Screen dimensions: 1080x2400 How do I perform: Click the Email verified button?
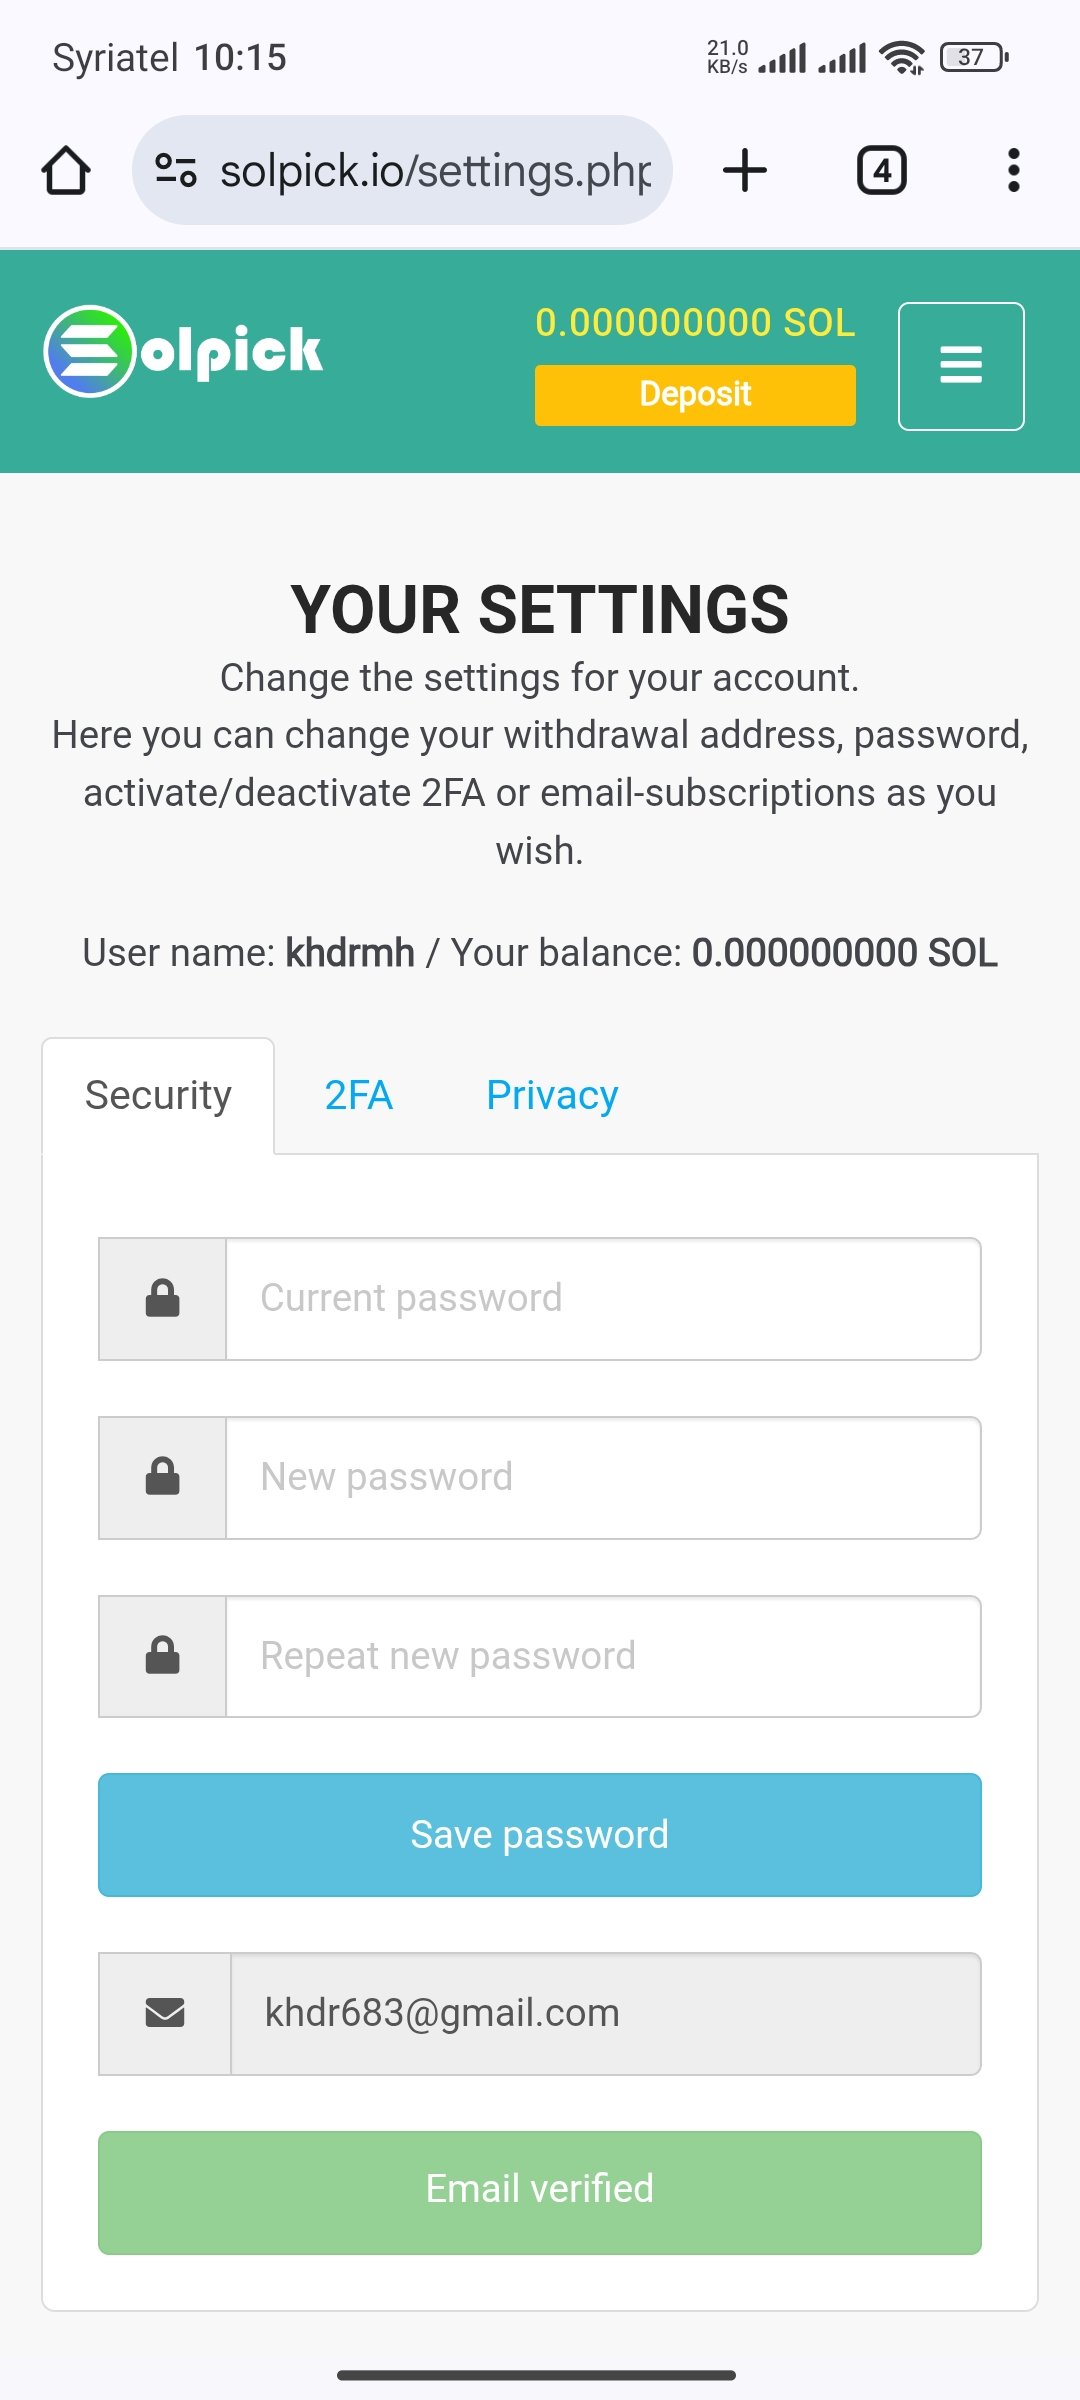tap(540, 2192)
